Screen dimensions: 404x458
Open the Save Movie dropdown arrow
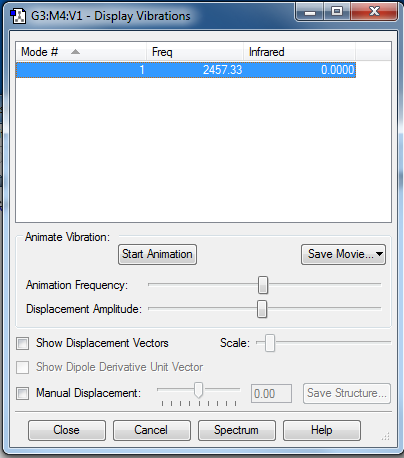click(379, 254)
